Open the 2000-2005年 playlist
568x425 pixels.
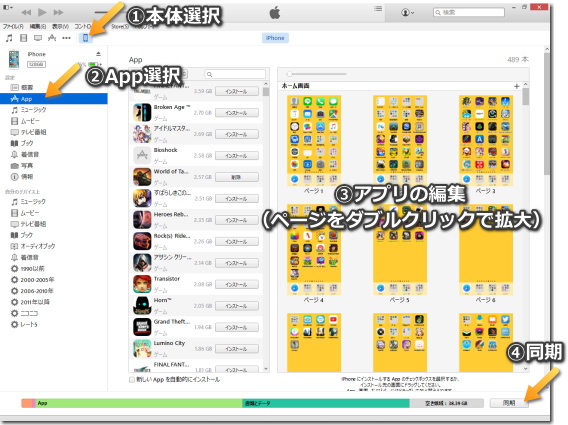click(54, 280)
